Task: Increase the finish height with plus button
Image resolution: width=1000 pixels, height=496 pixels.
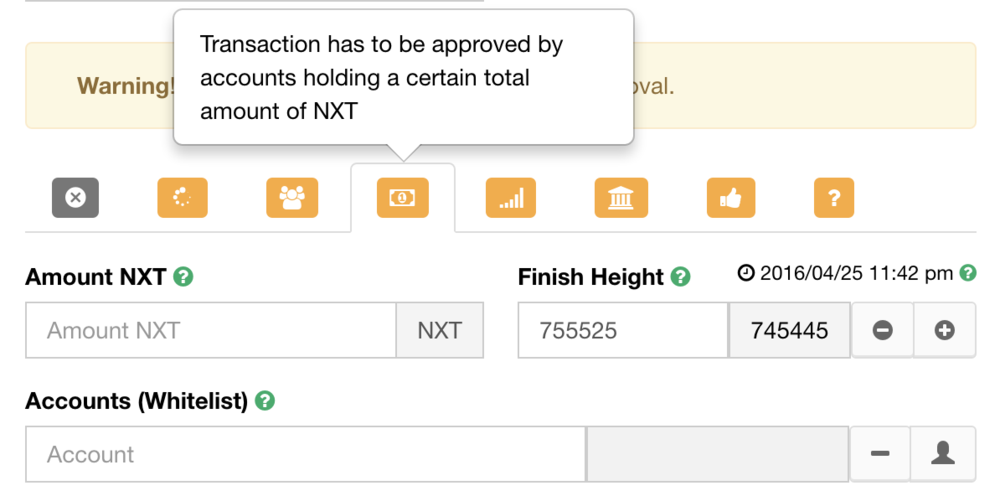Action: pyautogui.click(x=944, y=330)
